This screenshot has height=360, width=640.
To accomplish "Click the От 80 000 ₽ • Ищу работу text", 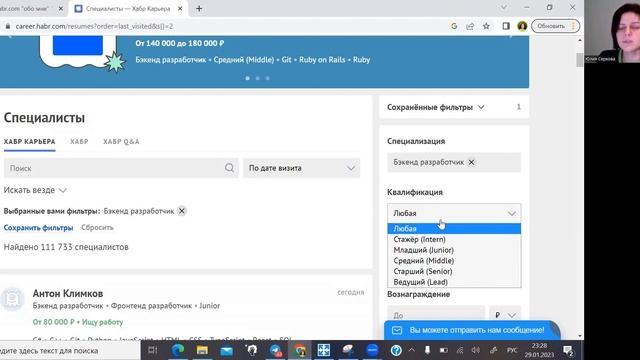I will coord(78,322).
